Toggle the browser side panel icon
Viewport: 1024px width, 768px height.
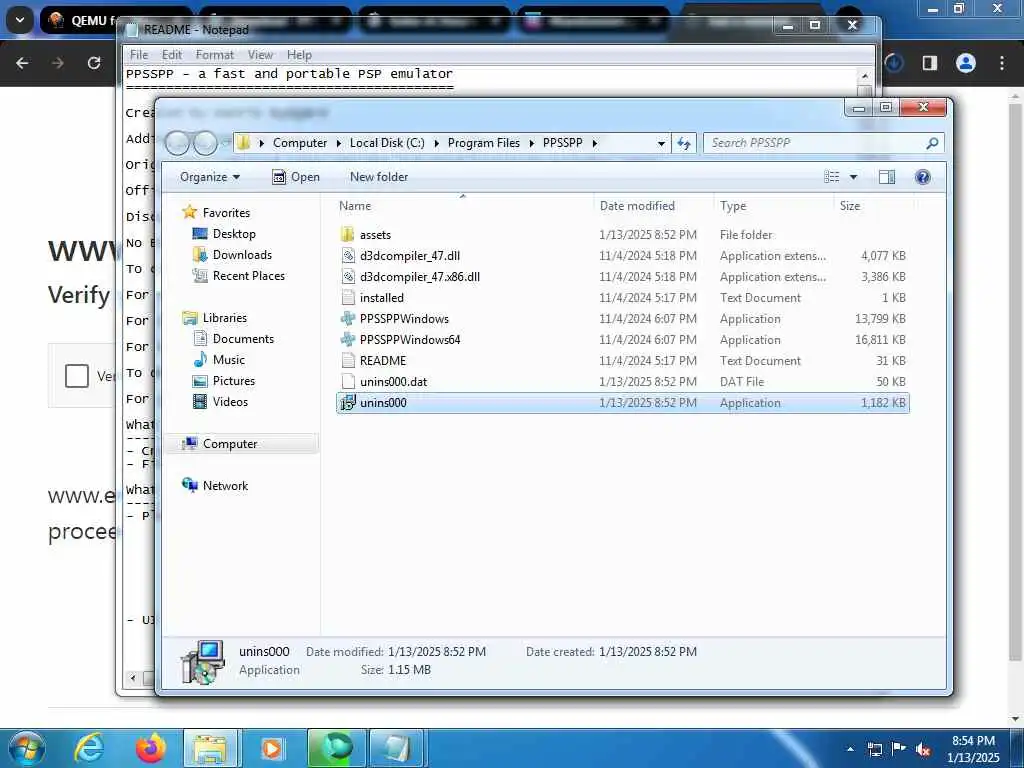[930, 63]
